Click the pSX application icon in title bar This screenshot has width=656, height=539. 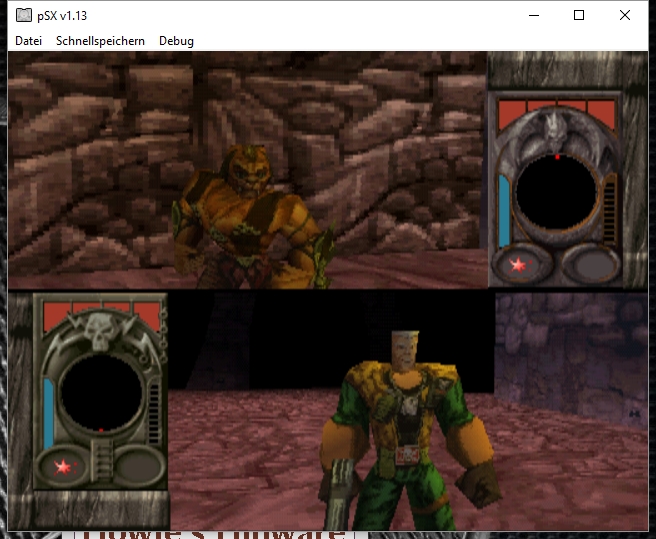(x=24, y=15)
